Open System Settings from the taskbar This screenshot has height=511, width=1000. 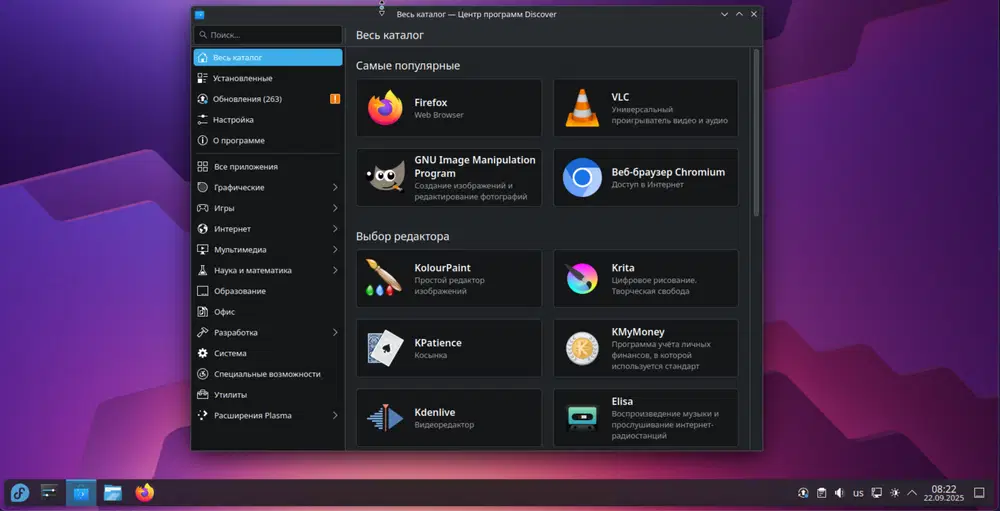point(49,492)
